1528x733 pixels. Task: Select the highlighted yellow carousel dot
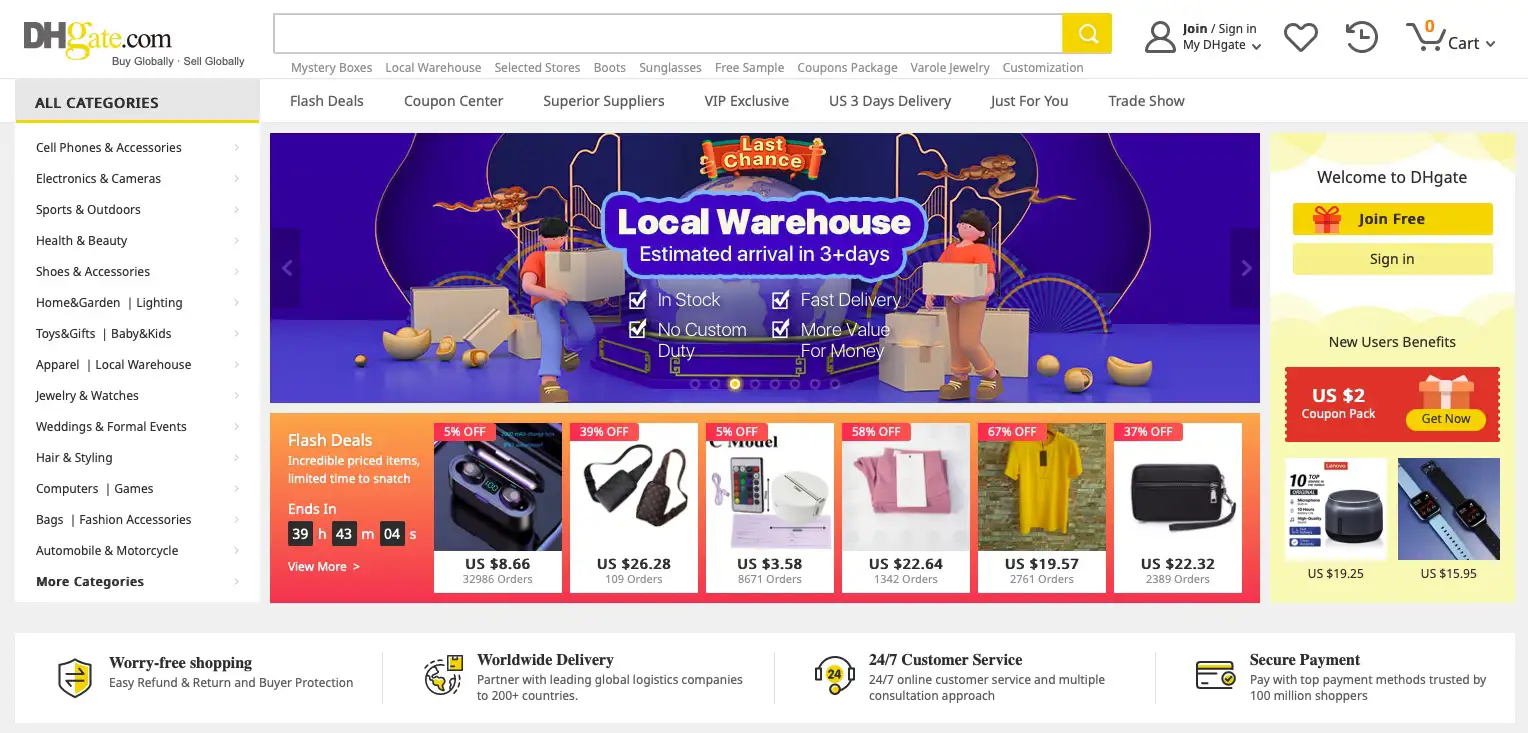(735, 384)
